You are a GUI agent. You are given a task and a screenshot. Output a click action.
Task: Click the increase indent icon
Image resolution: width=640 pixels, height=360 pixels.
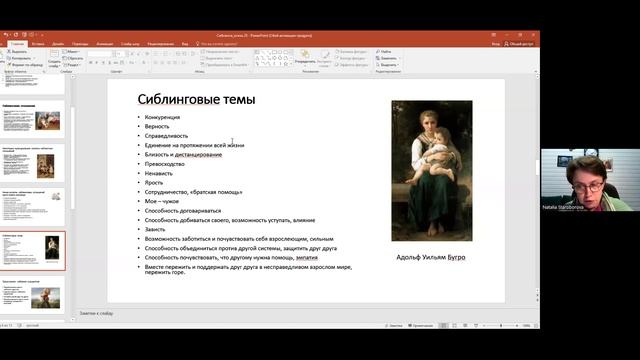pos(184,54)
